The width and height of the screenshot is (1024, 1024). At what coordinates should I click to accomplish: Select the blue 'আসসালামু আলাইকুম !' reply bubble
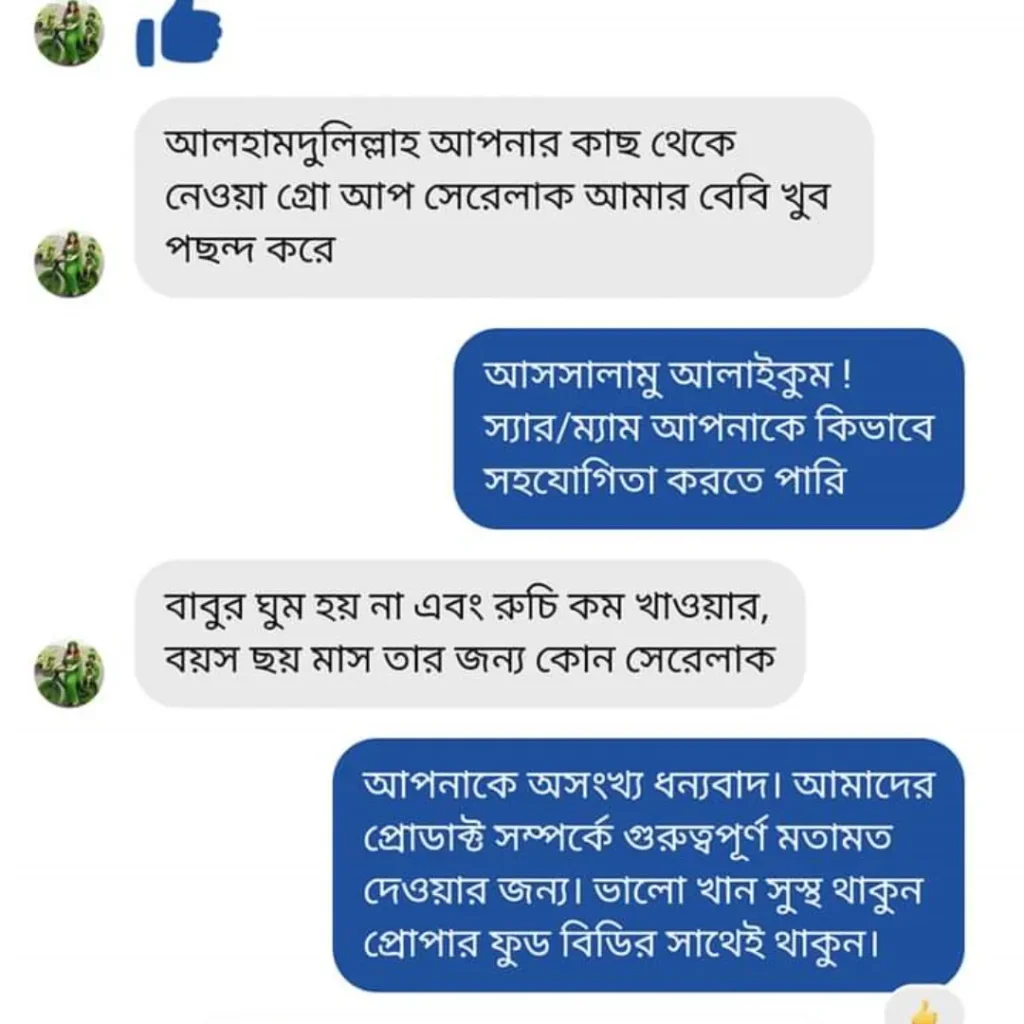pos(708,428)
